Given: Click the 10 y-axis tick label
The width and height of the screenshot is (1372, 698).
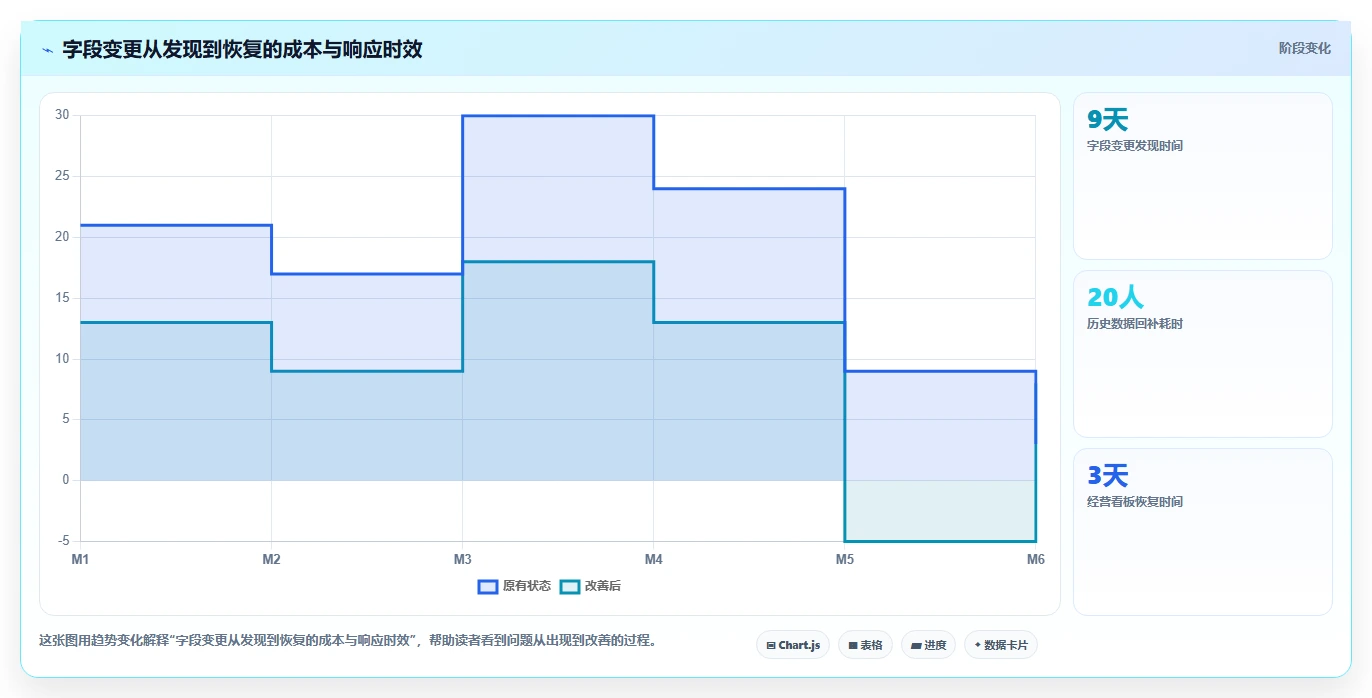Looking at the screenshot, I should tap(62, 359).
